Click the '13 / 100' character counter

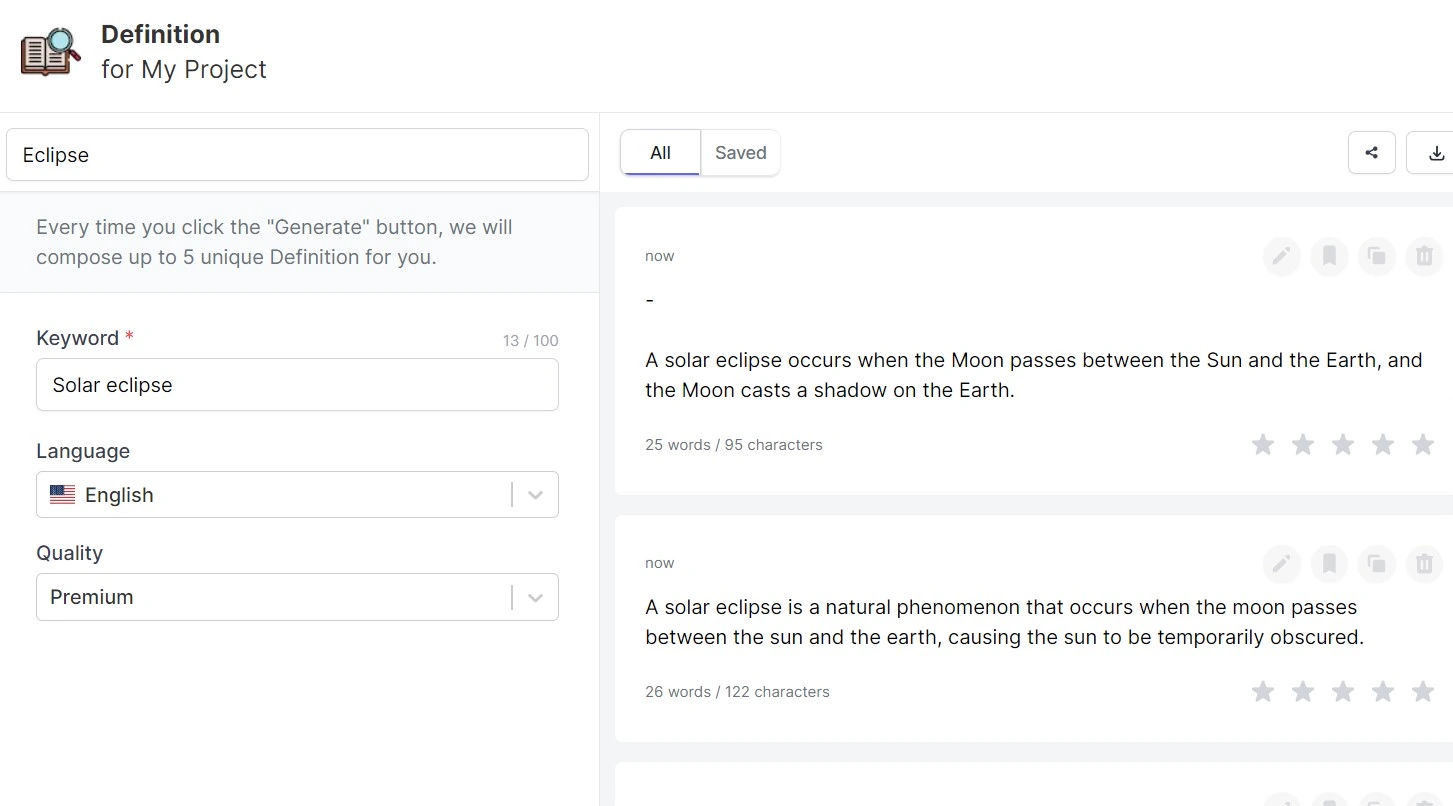pos(531,341)
